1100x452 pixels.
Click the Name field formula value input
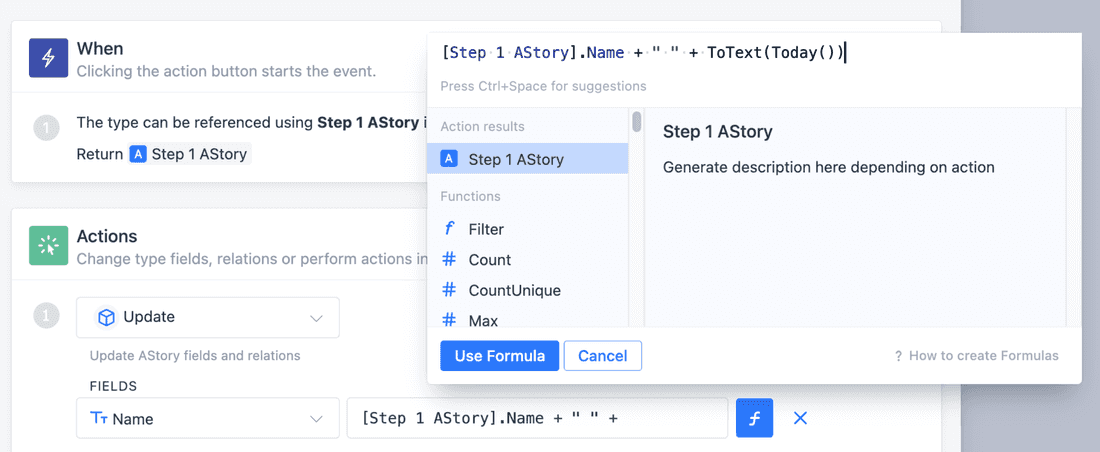pyautogui.click(x=537, y=419)
